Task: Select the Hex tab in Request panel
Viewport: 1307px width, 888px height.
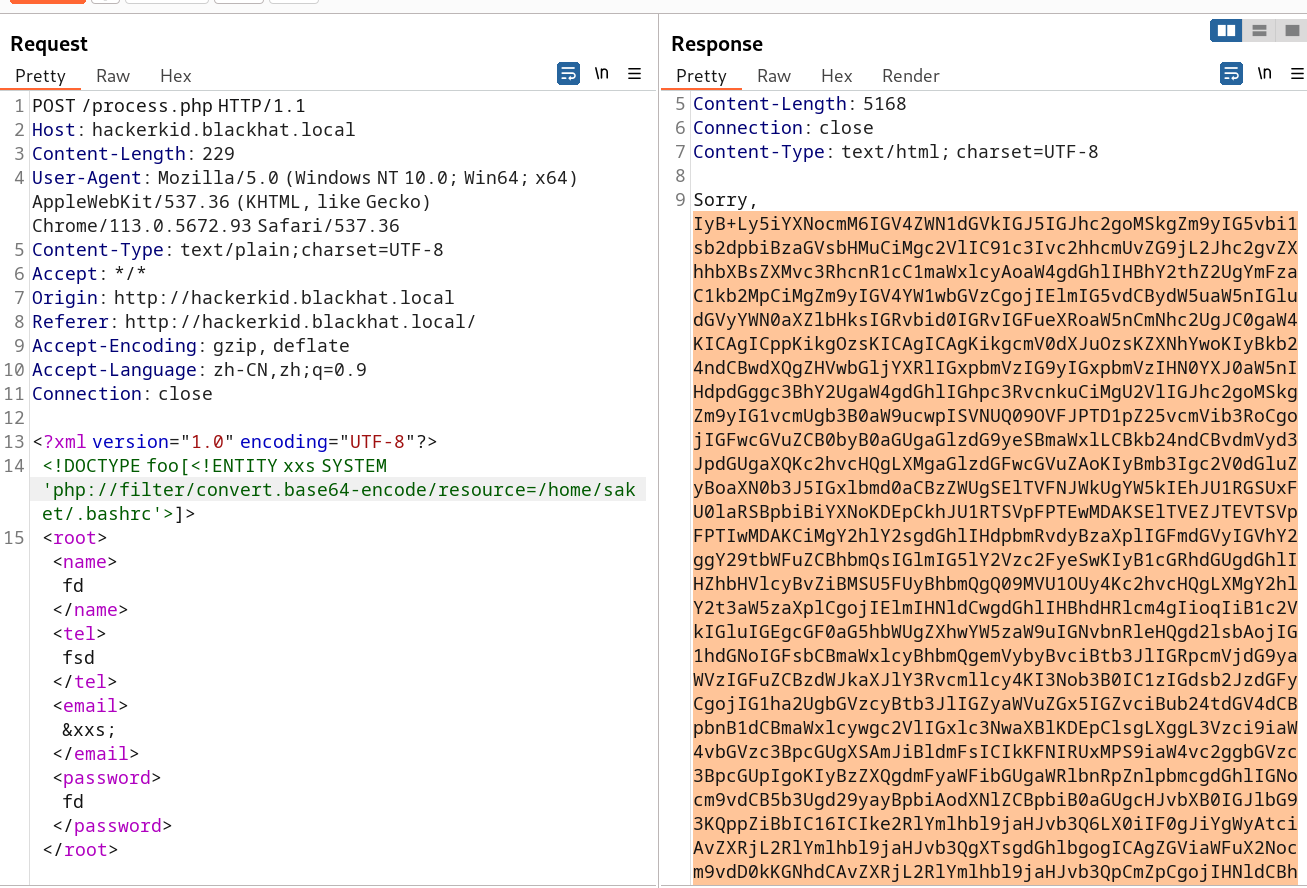Action: coord(176,76)
